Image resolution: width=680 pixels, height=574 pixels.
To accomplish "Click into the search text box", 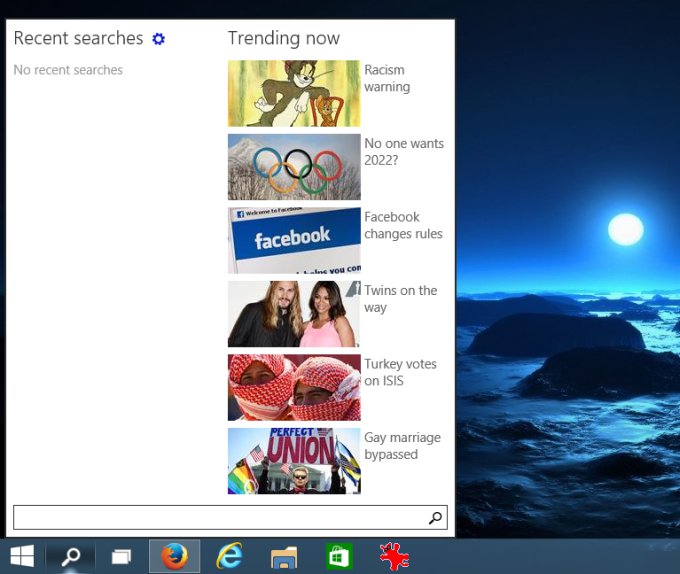I will [230, 517].
